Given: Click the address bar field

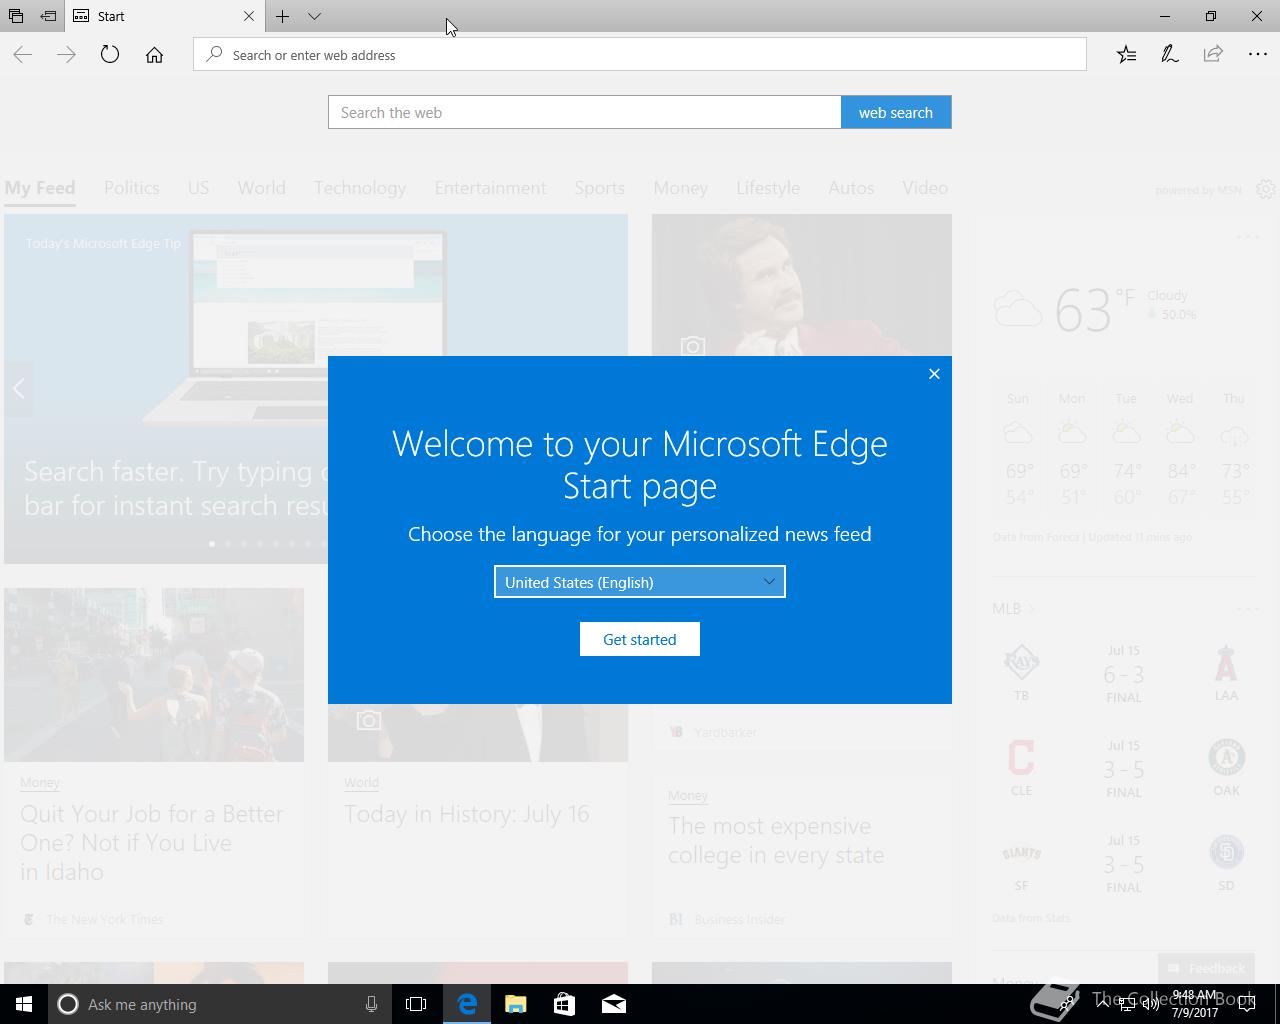Looking at the screenshot, I should (x=640, y=55).
